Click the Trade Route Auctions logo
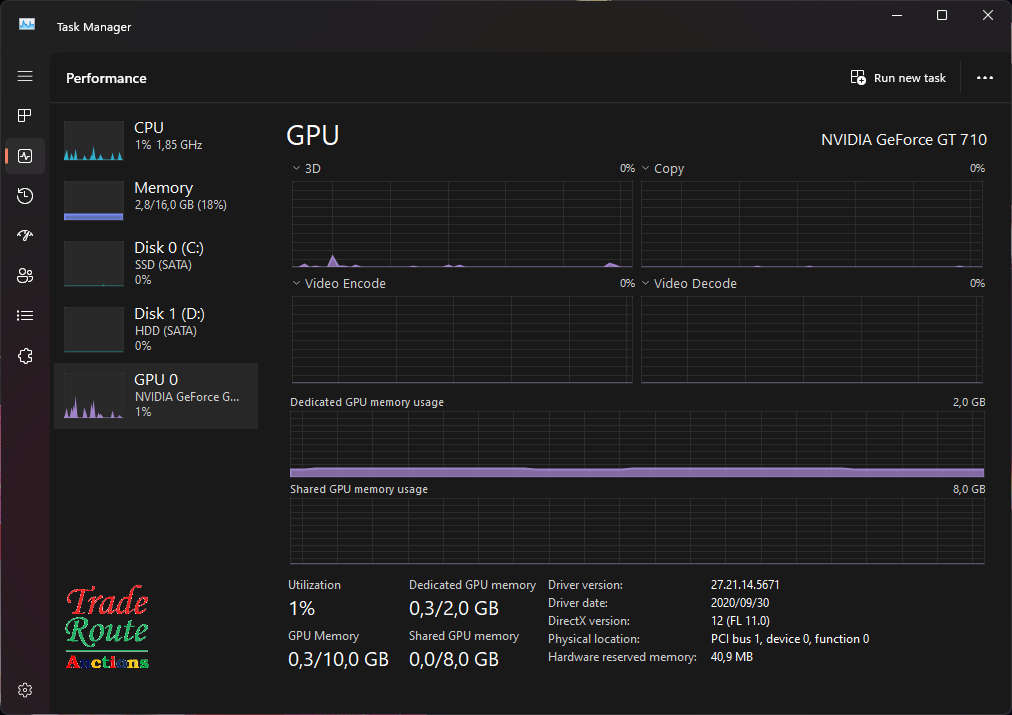The width and height of the screenshot is (1012, 715). coord(107,625)
